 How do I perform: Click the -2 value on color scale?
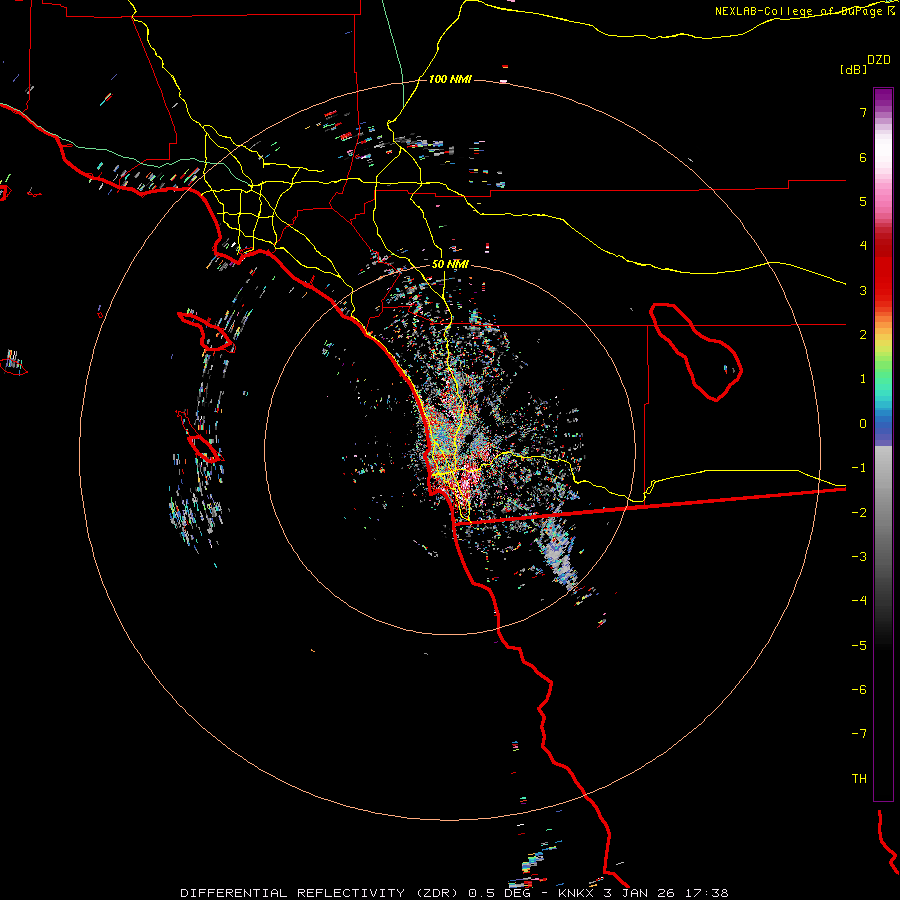[859, 512]
